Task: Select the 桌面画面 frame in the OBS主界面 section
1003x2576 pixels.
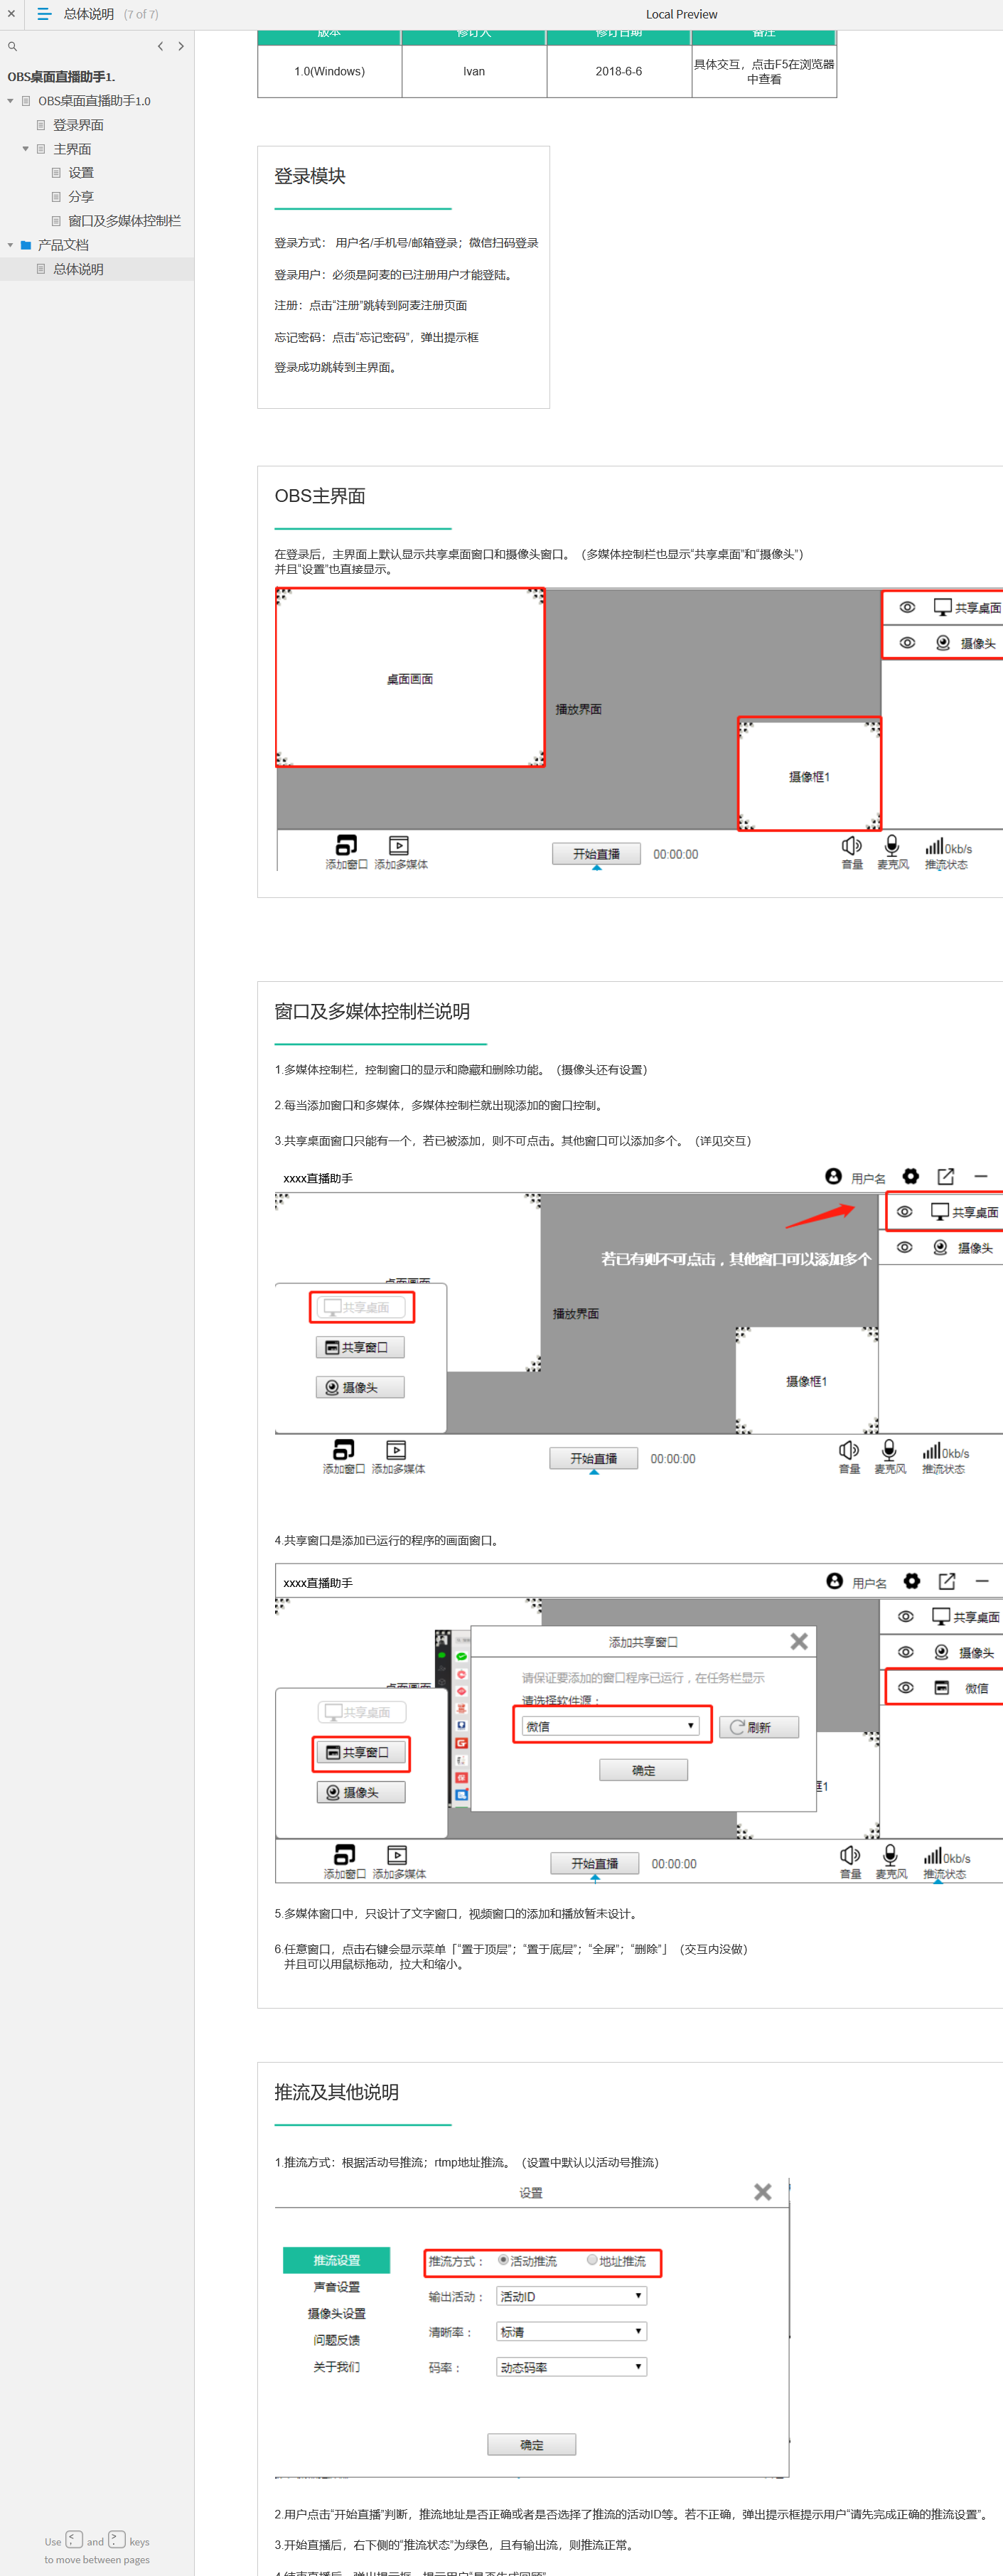Action: (x=410, y=677)
